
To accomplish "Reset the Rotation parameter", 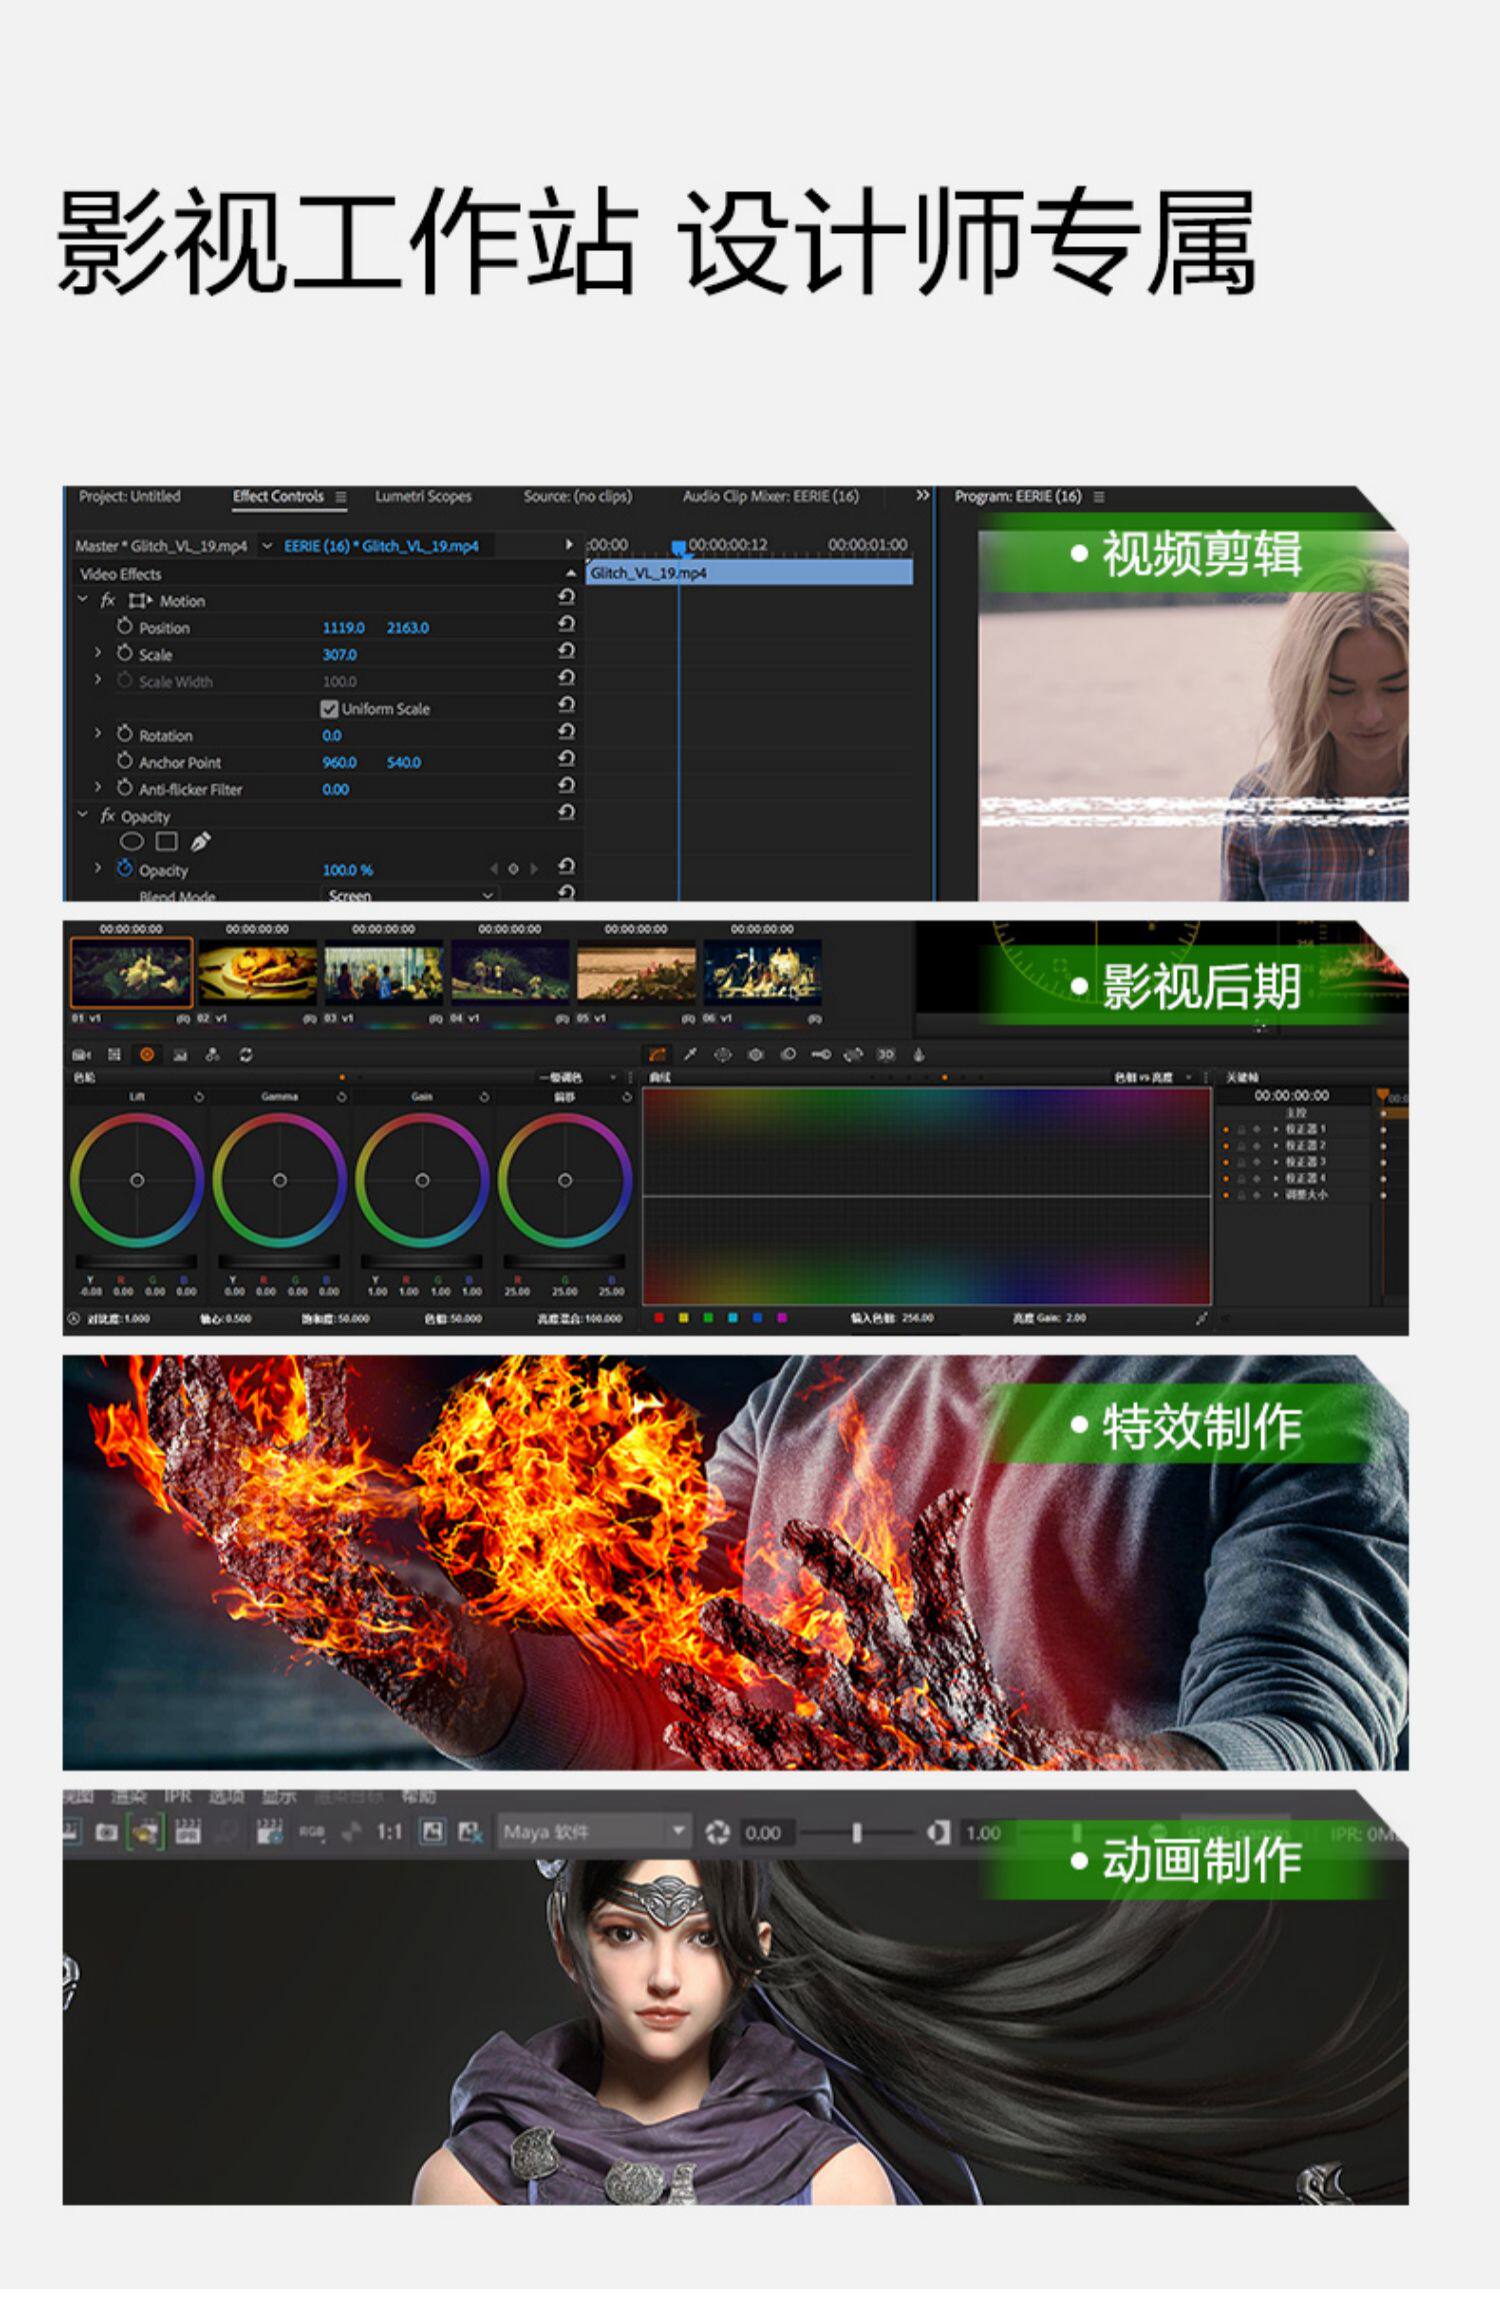I will pos(566,732).
